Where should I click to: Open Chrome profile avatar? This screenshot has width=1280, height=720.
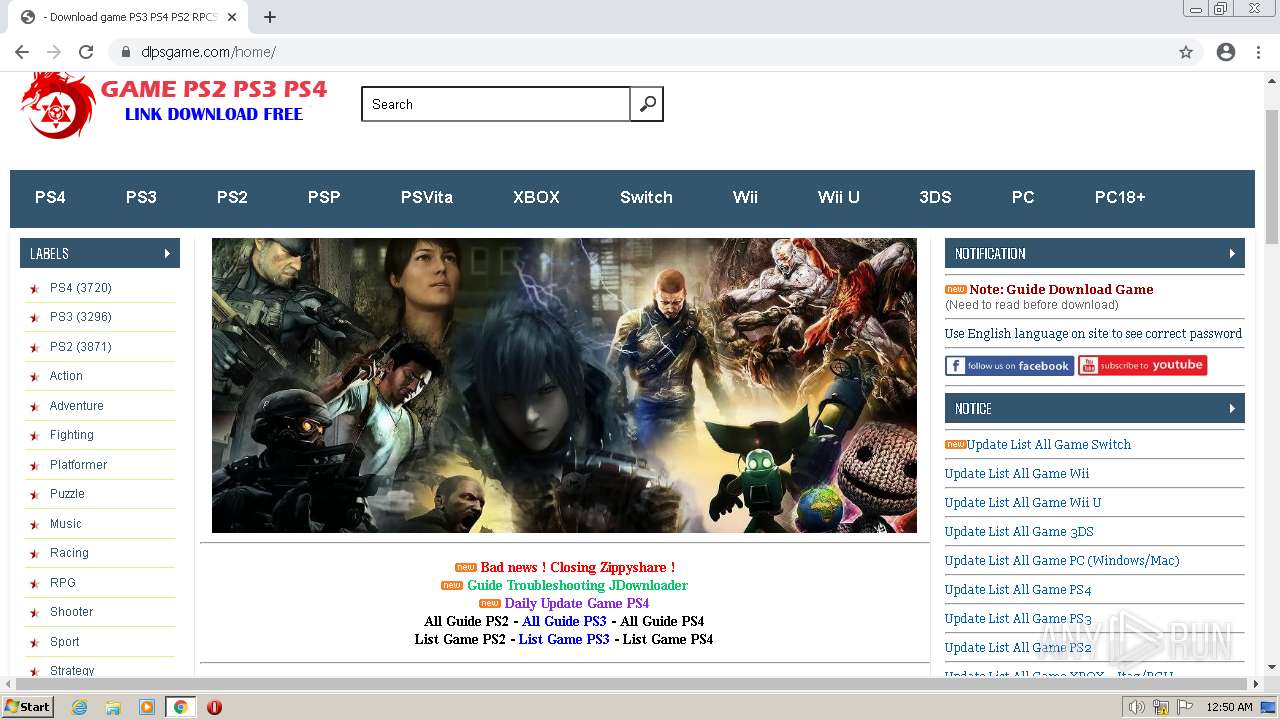click(x=1226, y=52)
